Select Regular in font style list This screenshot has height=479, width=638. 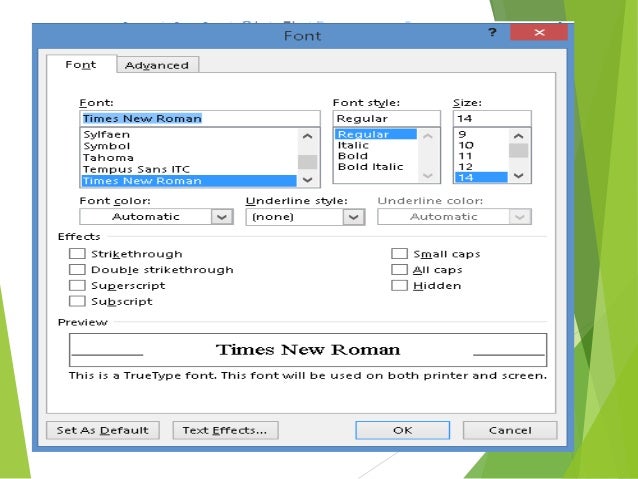tap(376, 134)
